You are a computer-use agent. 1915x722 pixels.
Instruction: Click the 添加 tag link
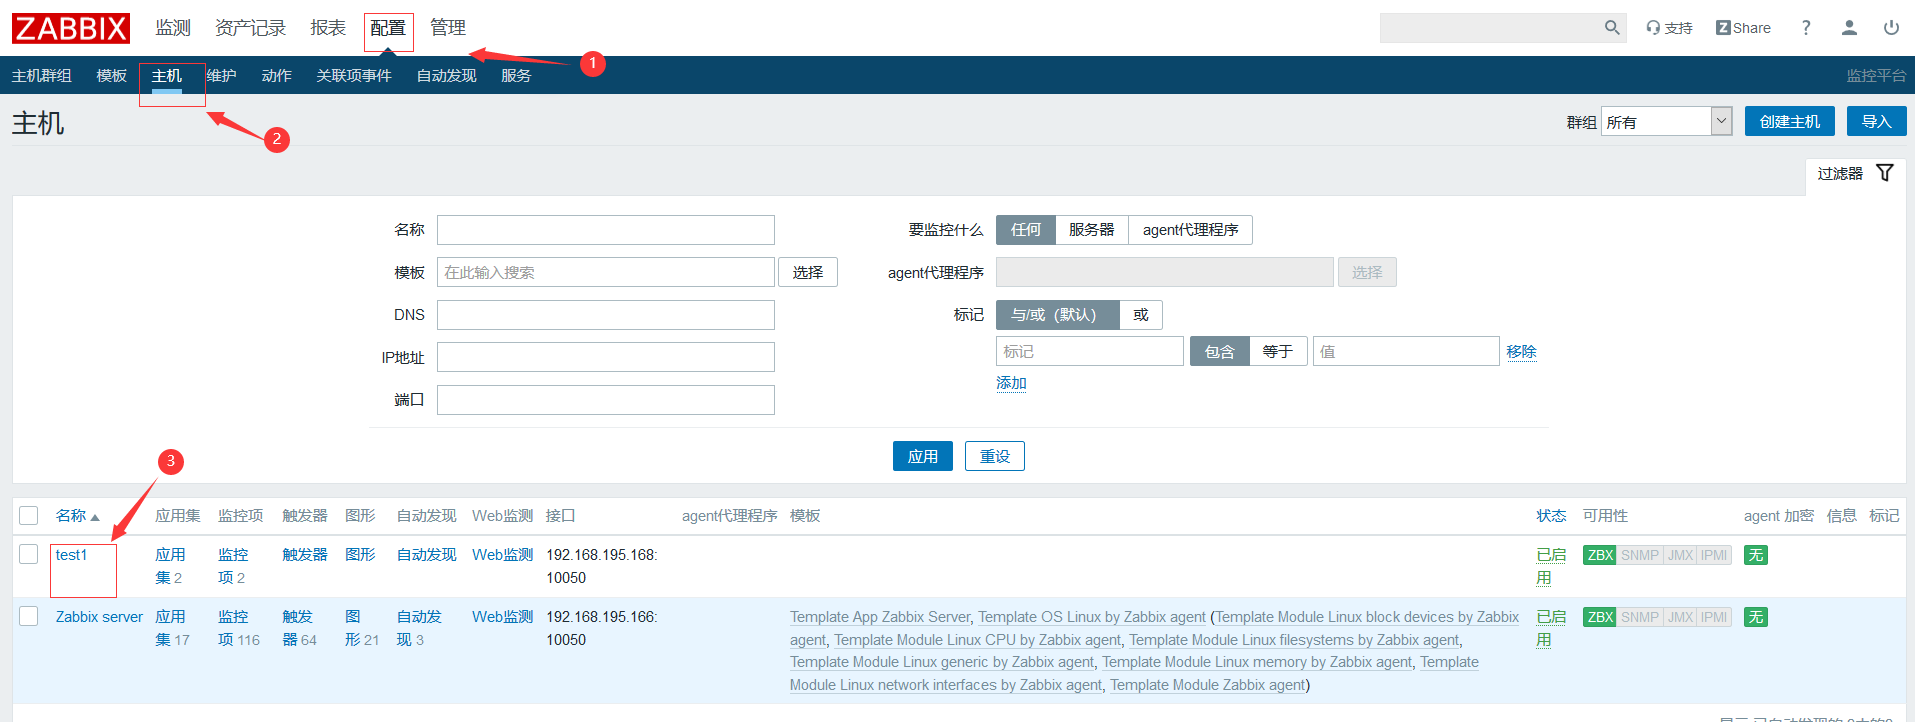tap(1011, 383)
